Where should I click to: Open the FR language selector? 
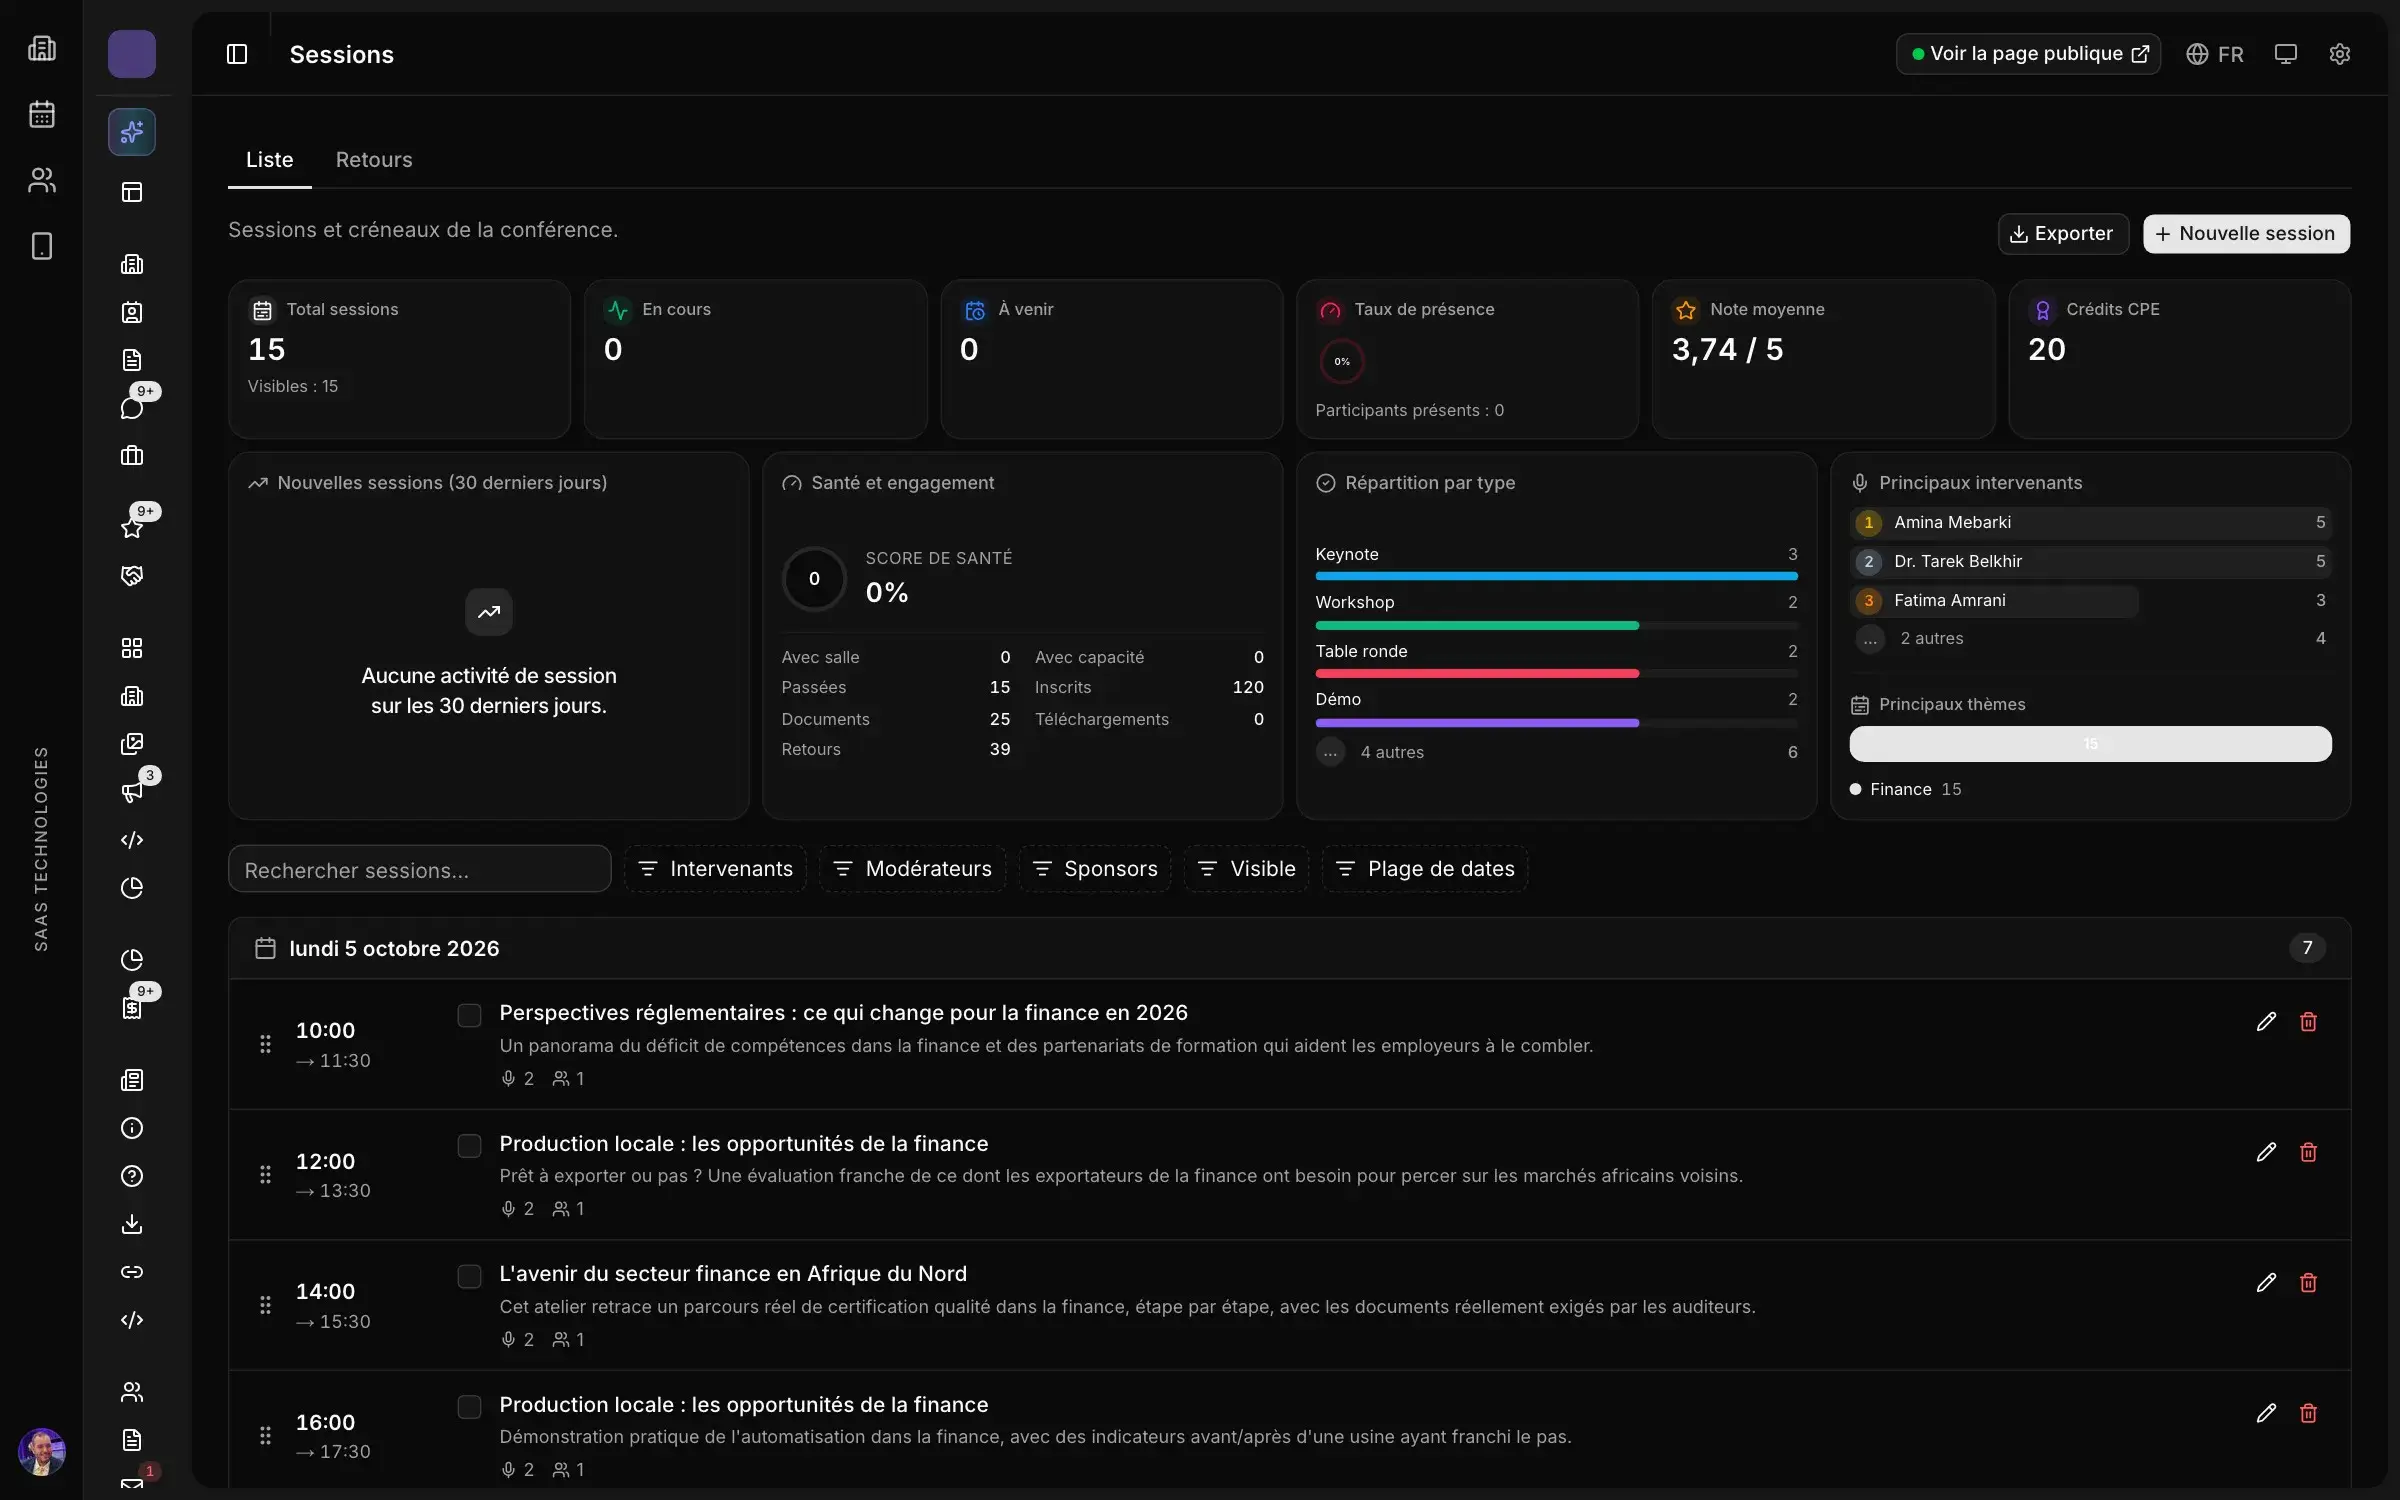(2214, 54)
